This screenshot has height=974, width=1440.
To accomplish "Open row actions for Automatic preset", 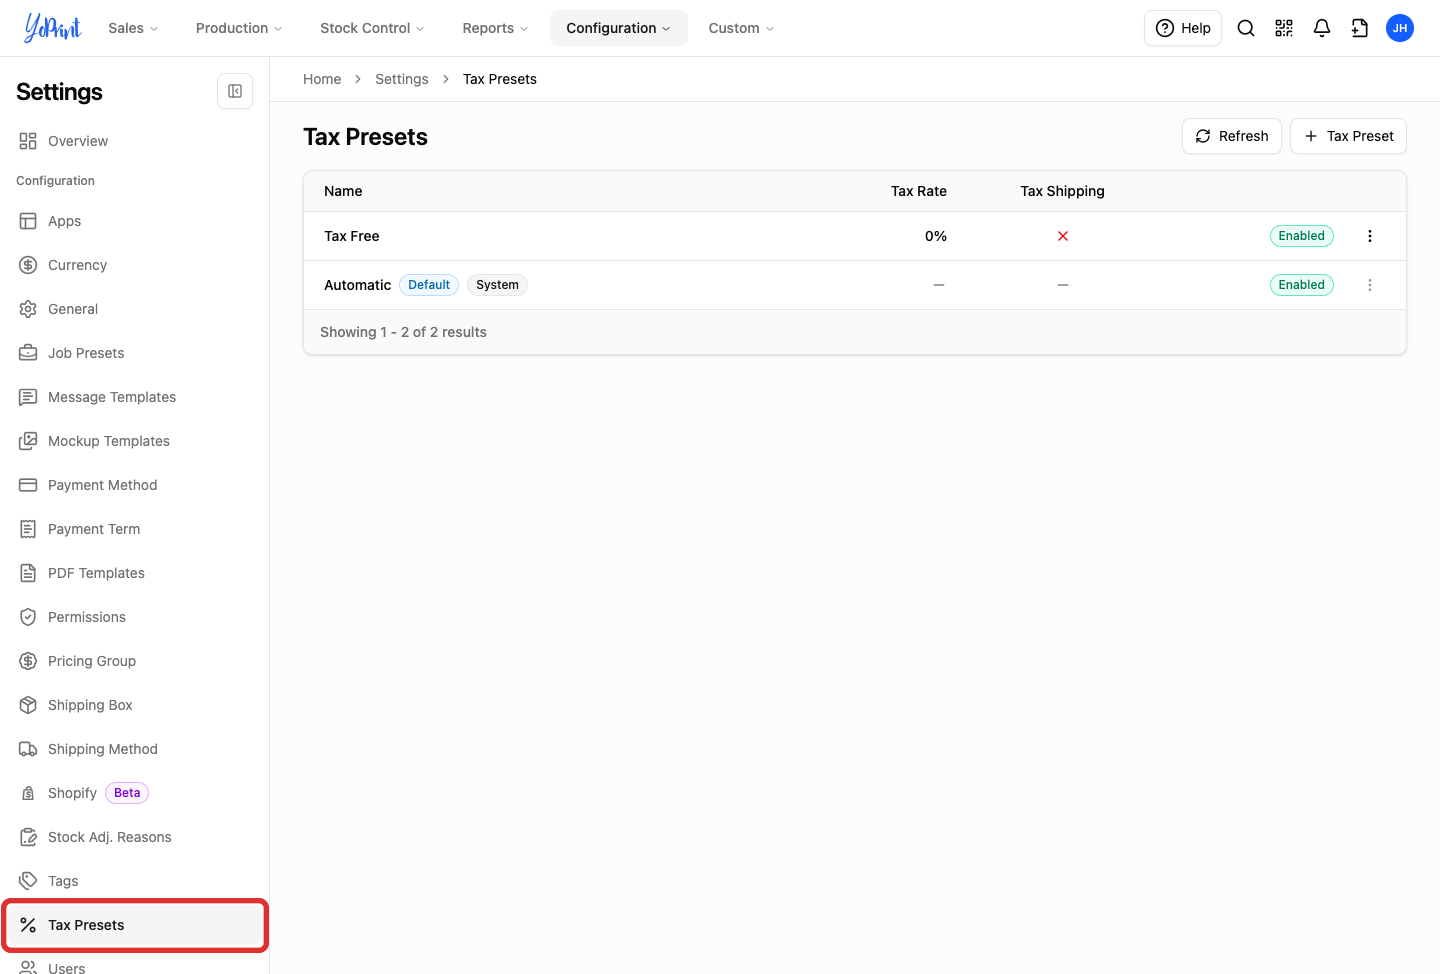I will pos(1370,285).
